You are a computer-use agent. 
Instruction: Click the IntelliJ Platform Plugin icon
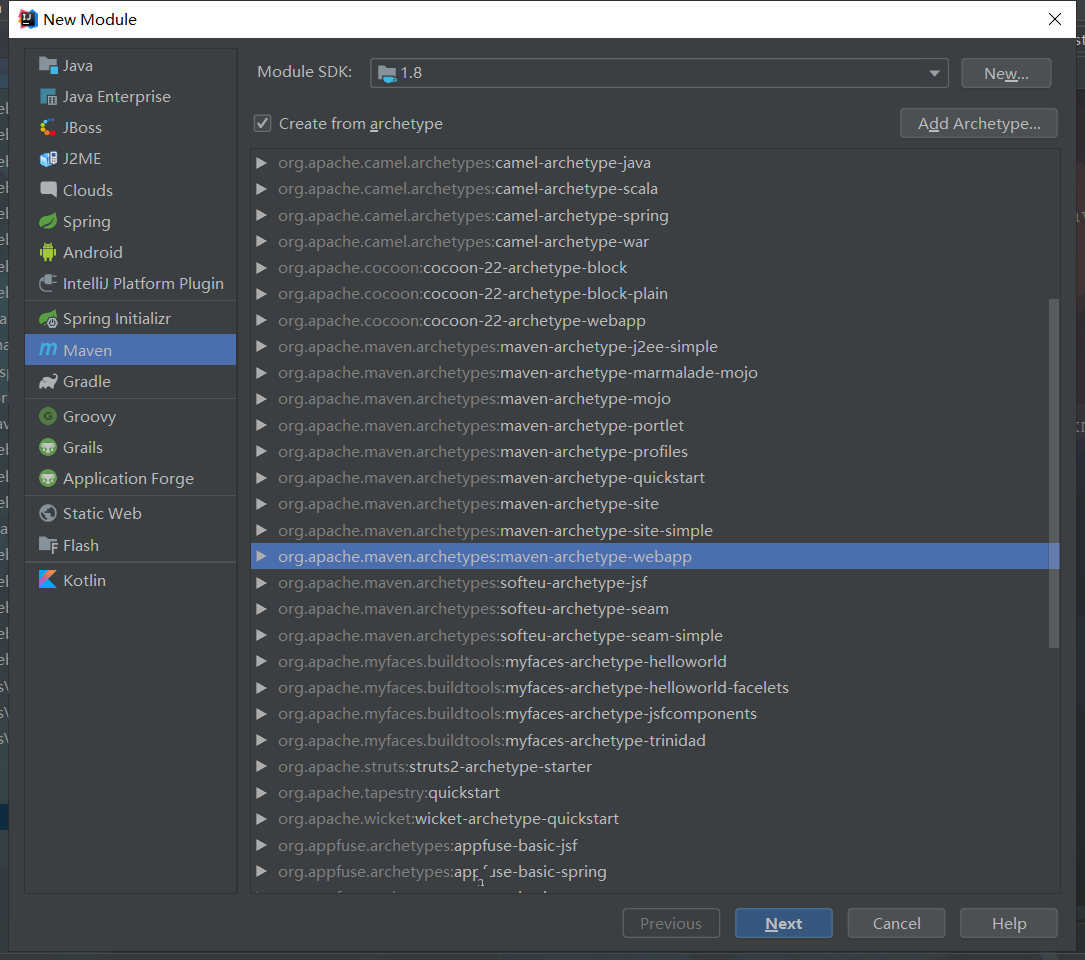48,283
